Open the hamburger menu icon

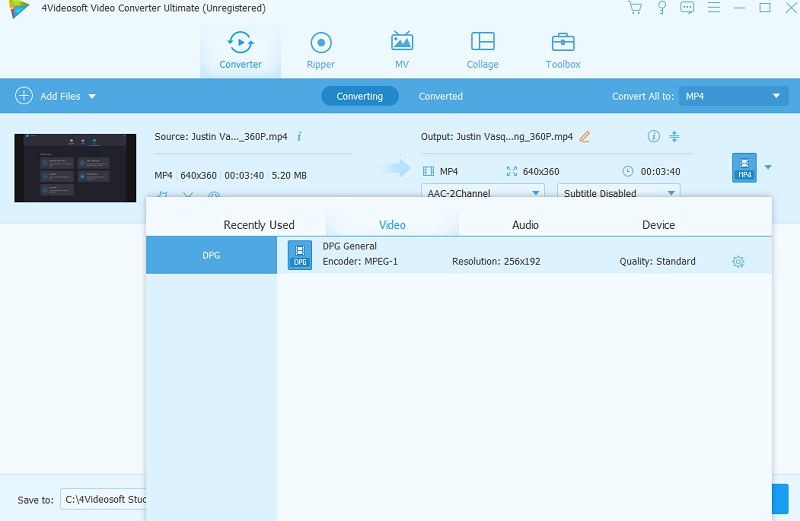(x=714, y=8)
